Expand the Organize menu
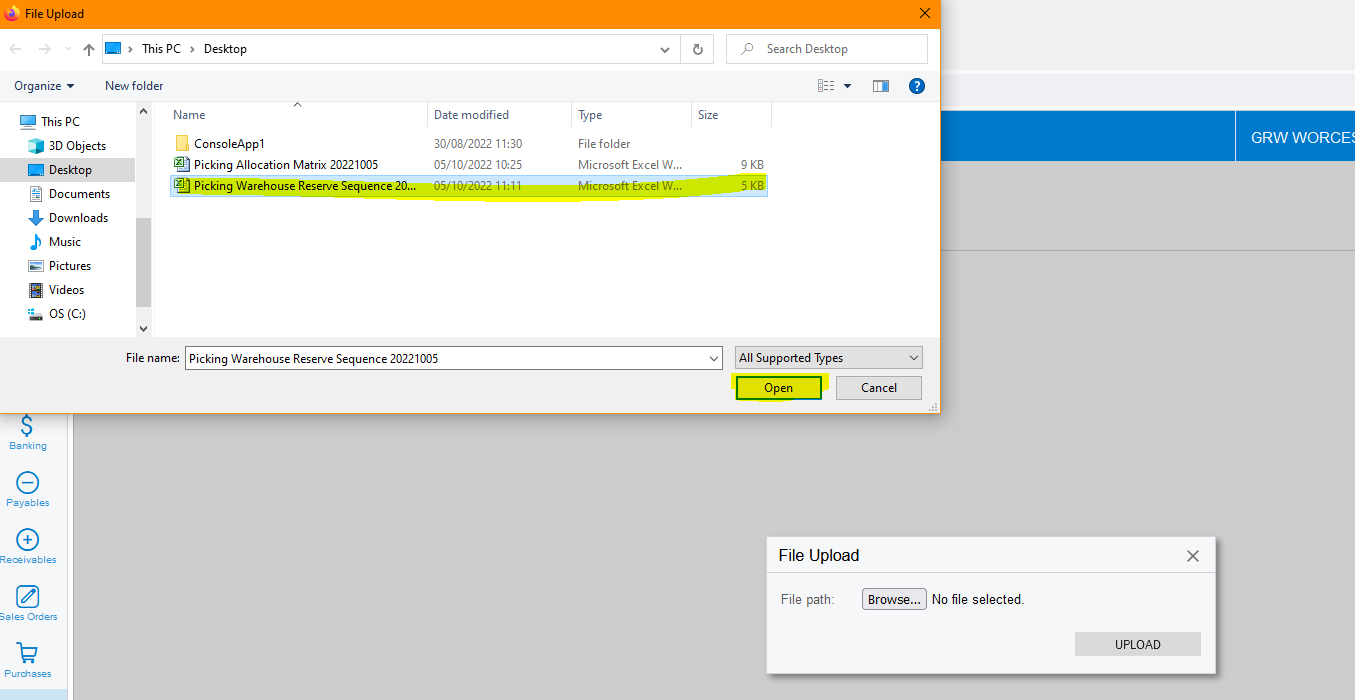This screenshot has width=1355, height=700. point(44,86)
